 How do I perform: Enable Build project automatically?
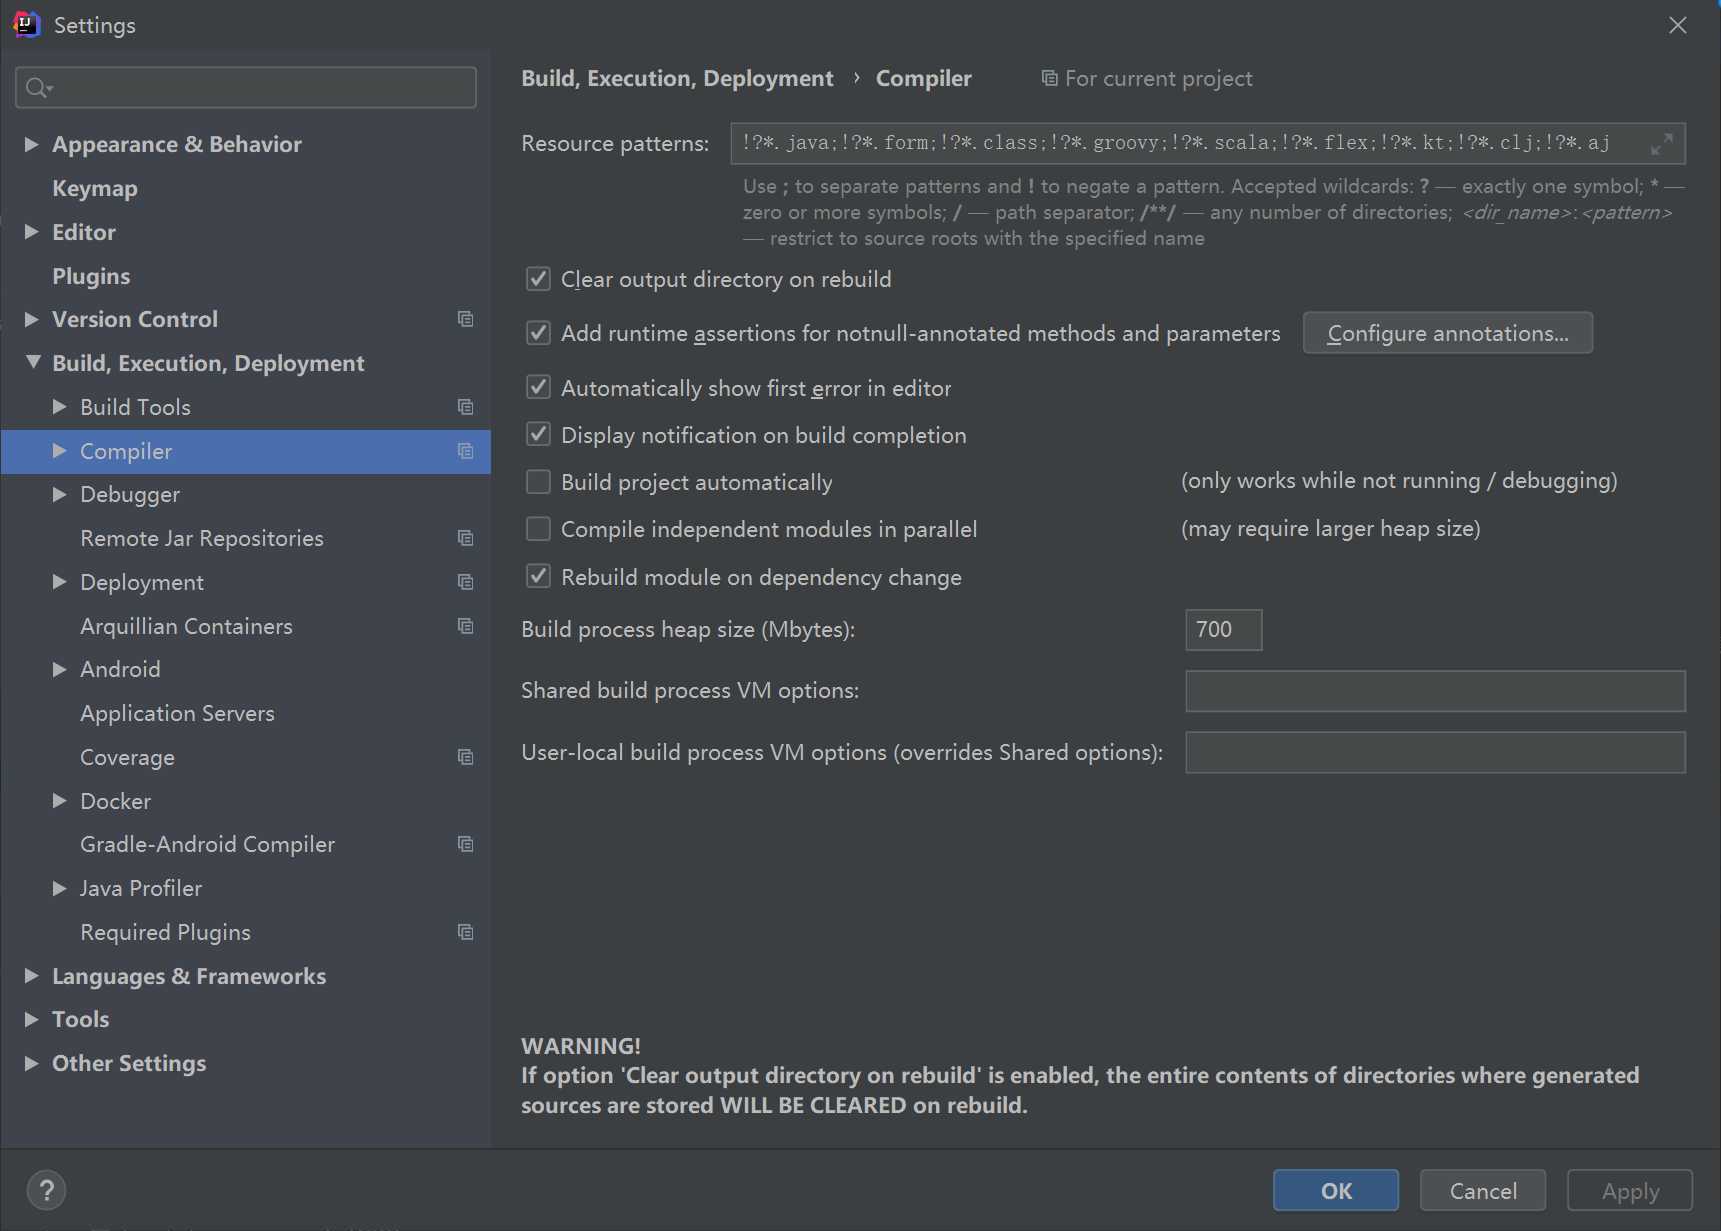pyautogui.click(x=538, y=482)
